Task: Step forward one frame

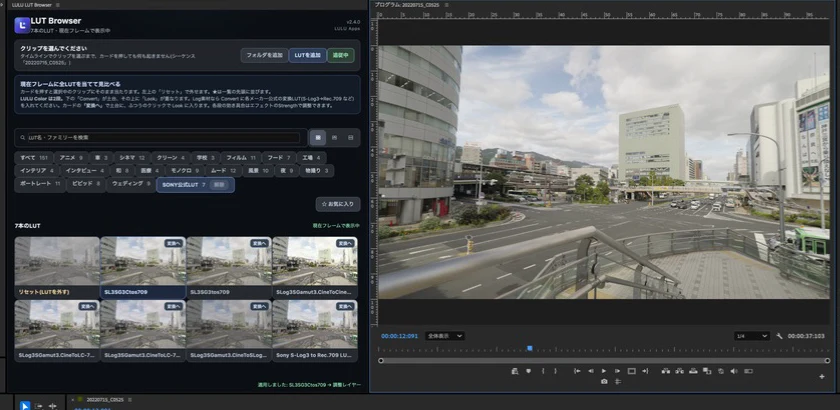Action: [x=617, y=371]
